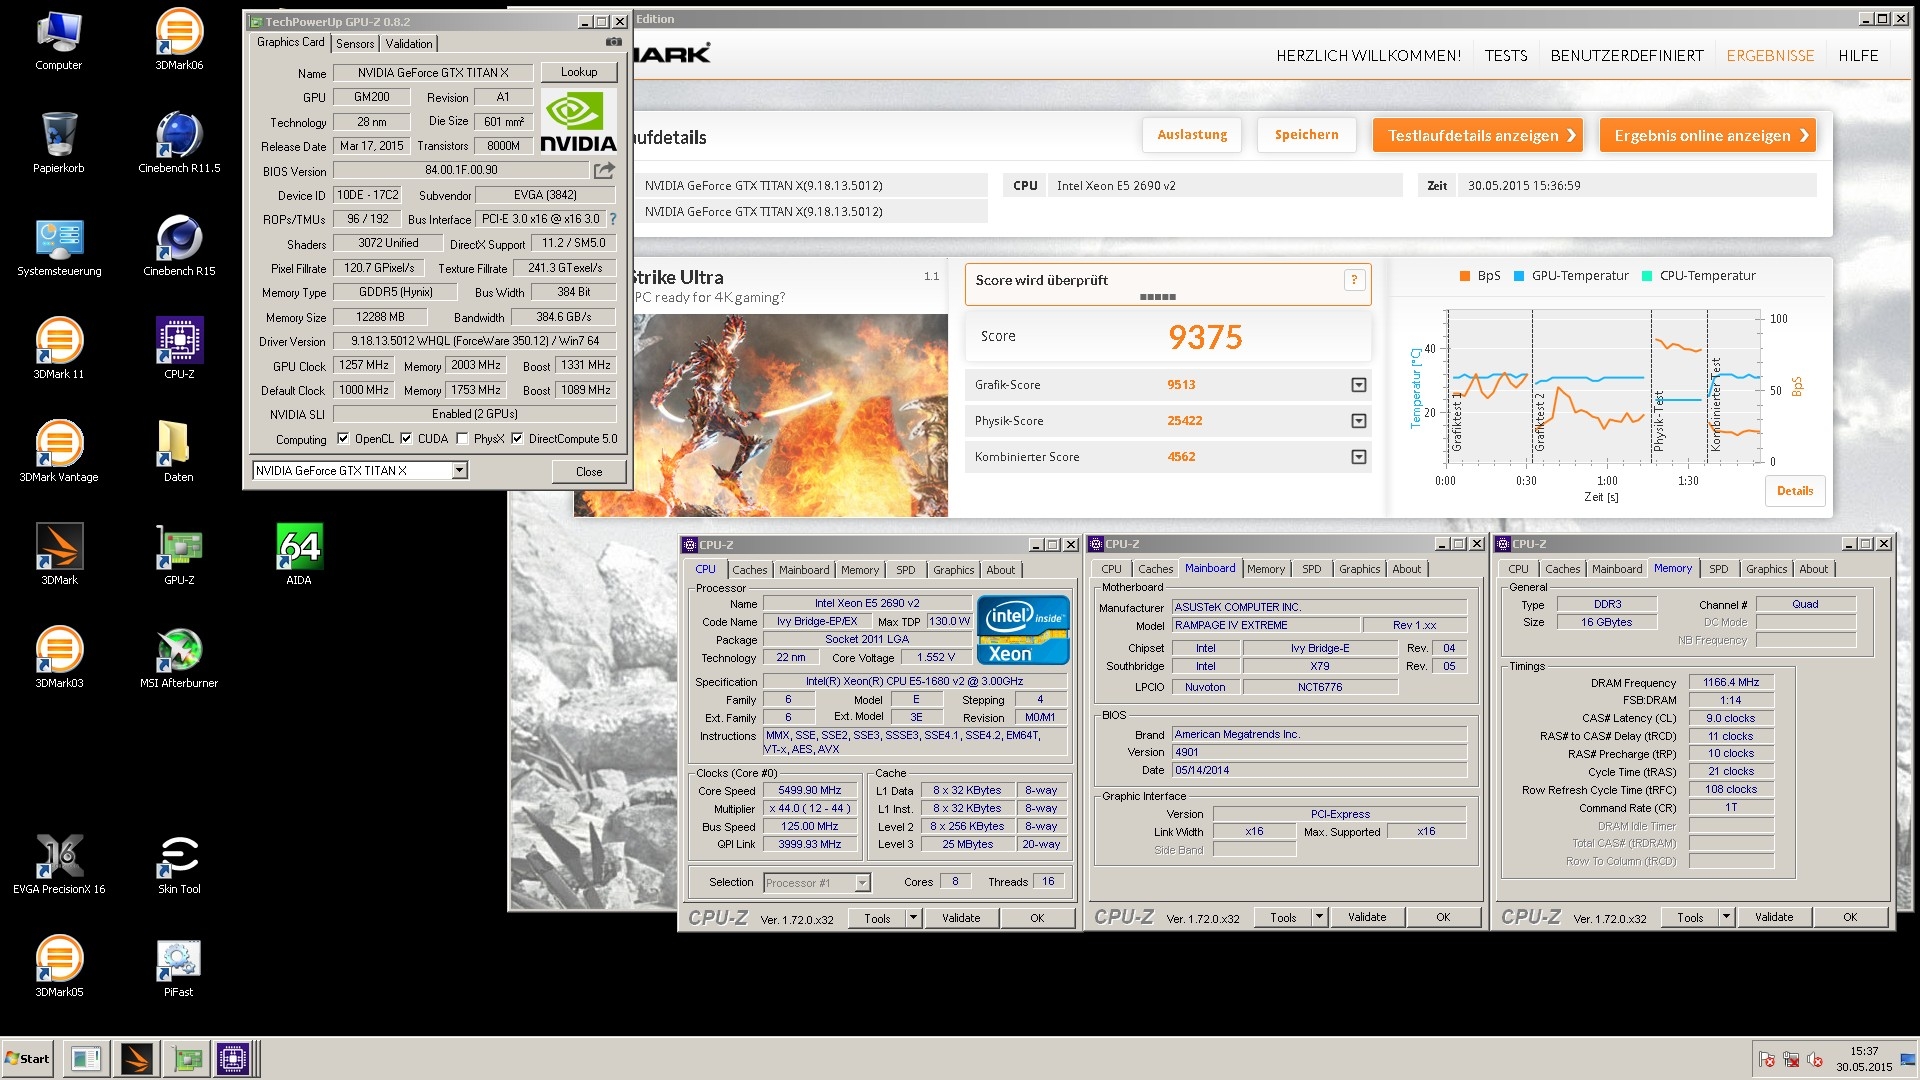Image resolution: width=1920 pixels, height=1080 pixels.
Task: Launch the 3DMark desktop shortcut
Action: click(59, 555)
